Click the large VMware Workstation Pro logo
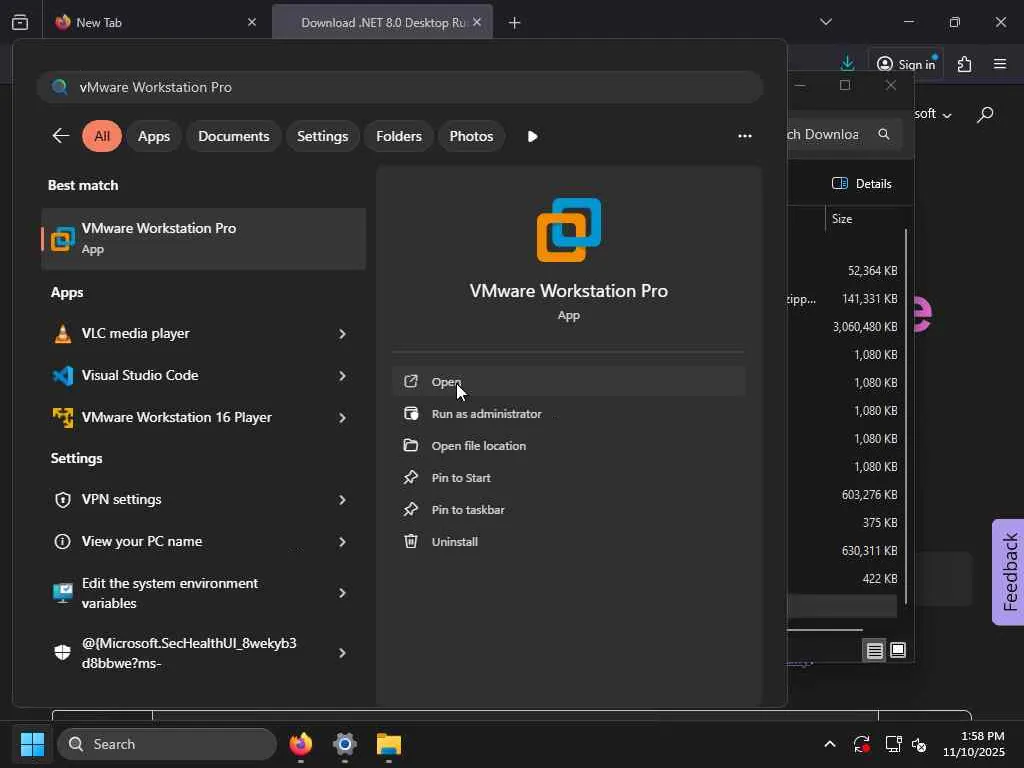The width and height of the screenshot is (1024, 768). [x=569, y=230]
